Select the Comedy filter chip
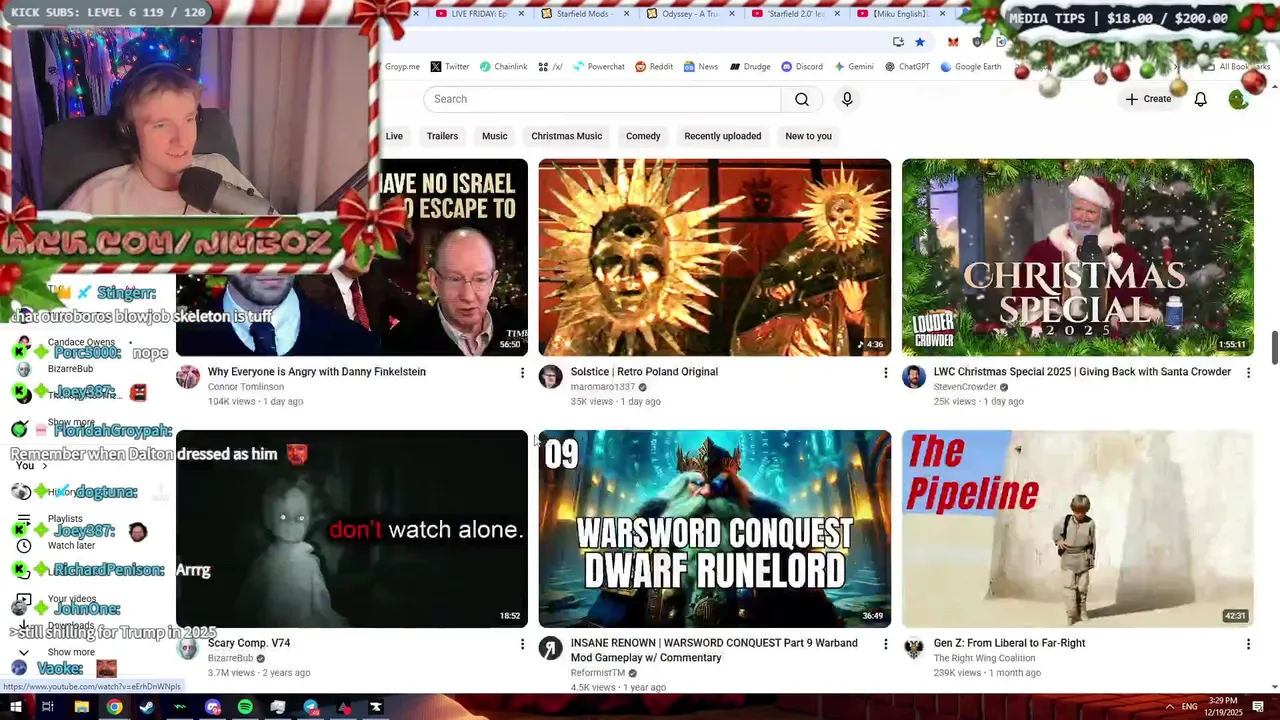1280x720 pixels. point(643,136)
